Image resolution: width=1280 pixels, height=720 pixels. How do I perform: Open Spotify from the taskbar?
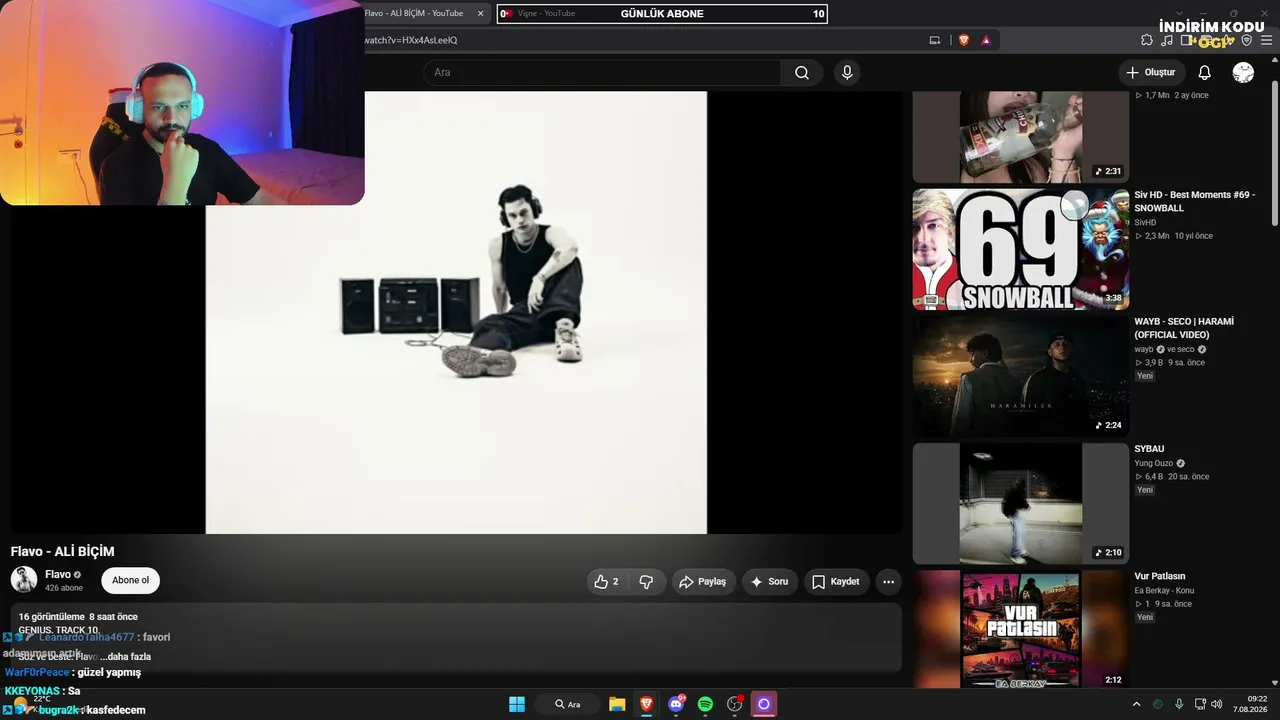coord(705,704)
